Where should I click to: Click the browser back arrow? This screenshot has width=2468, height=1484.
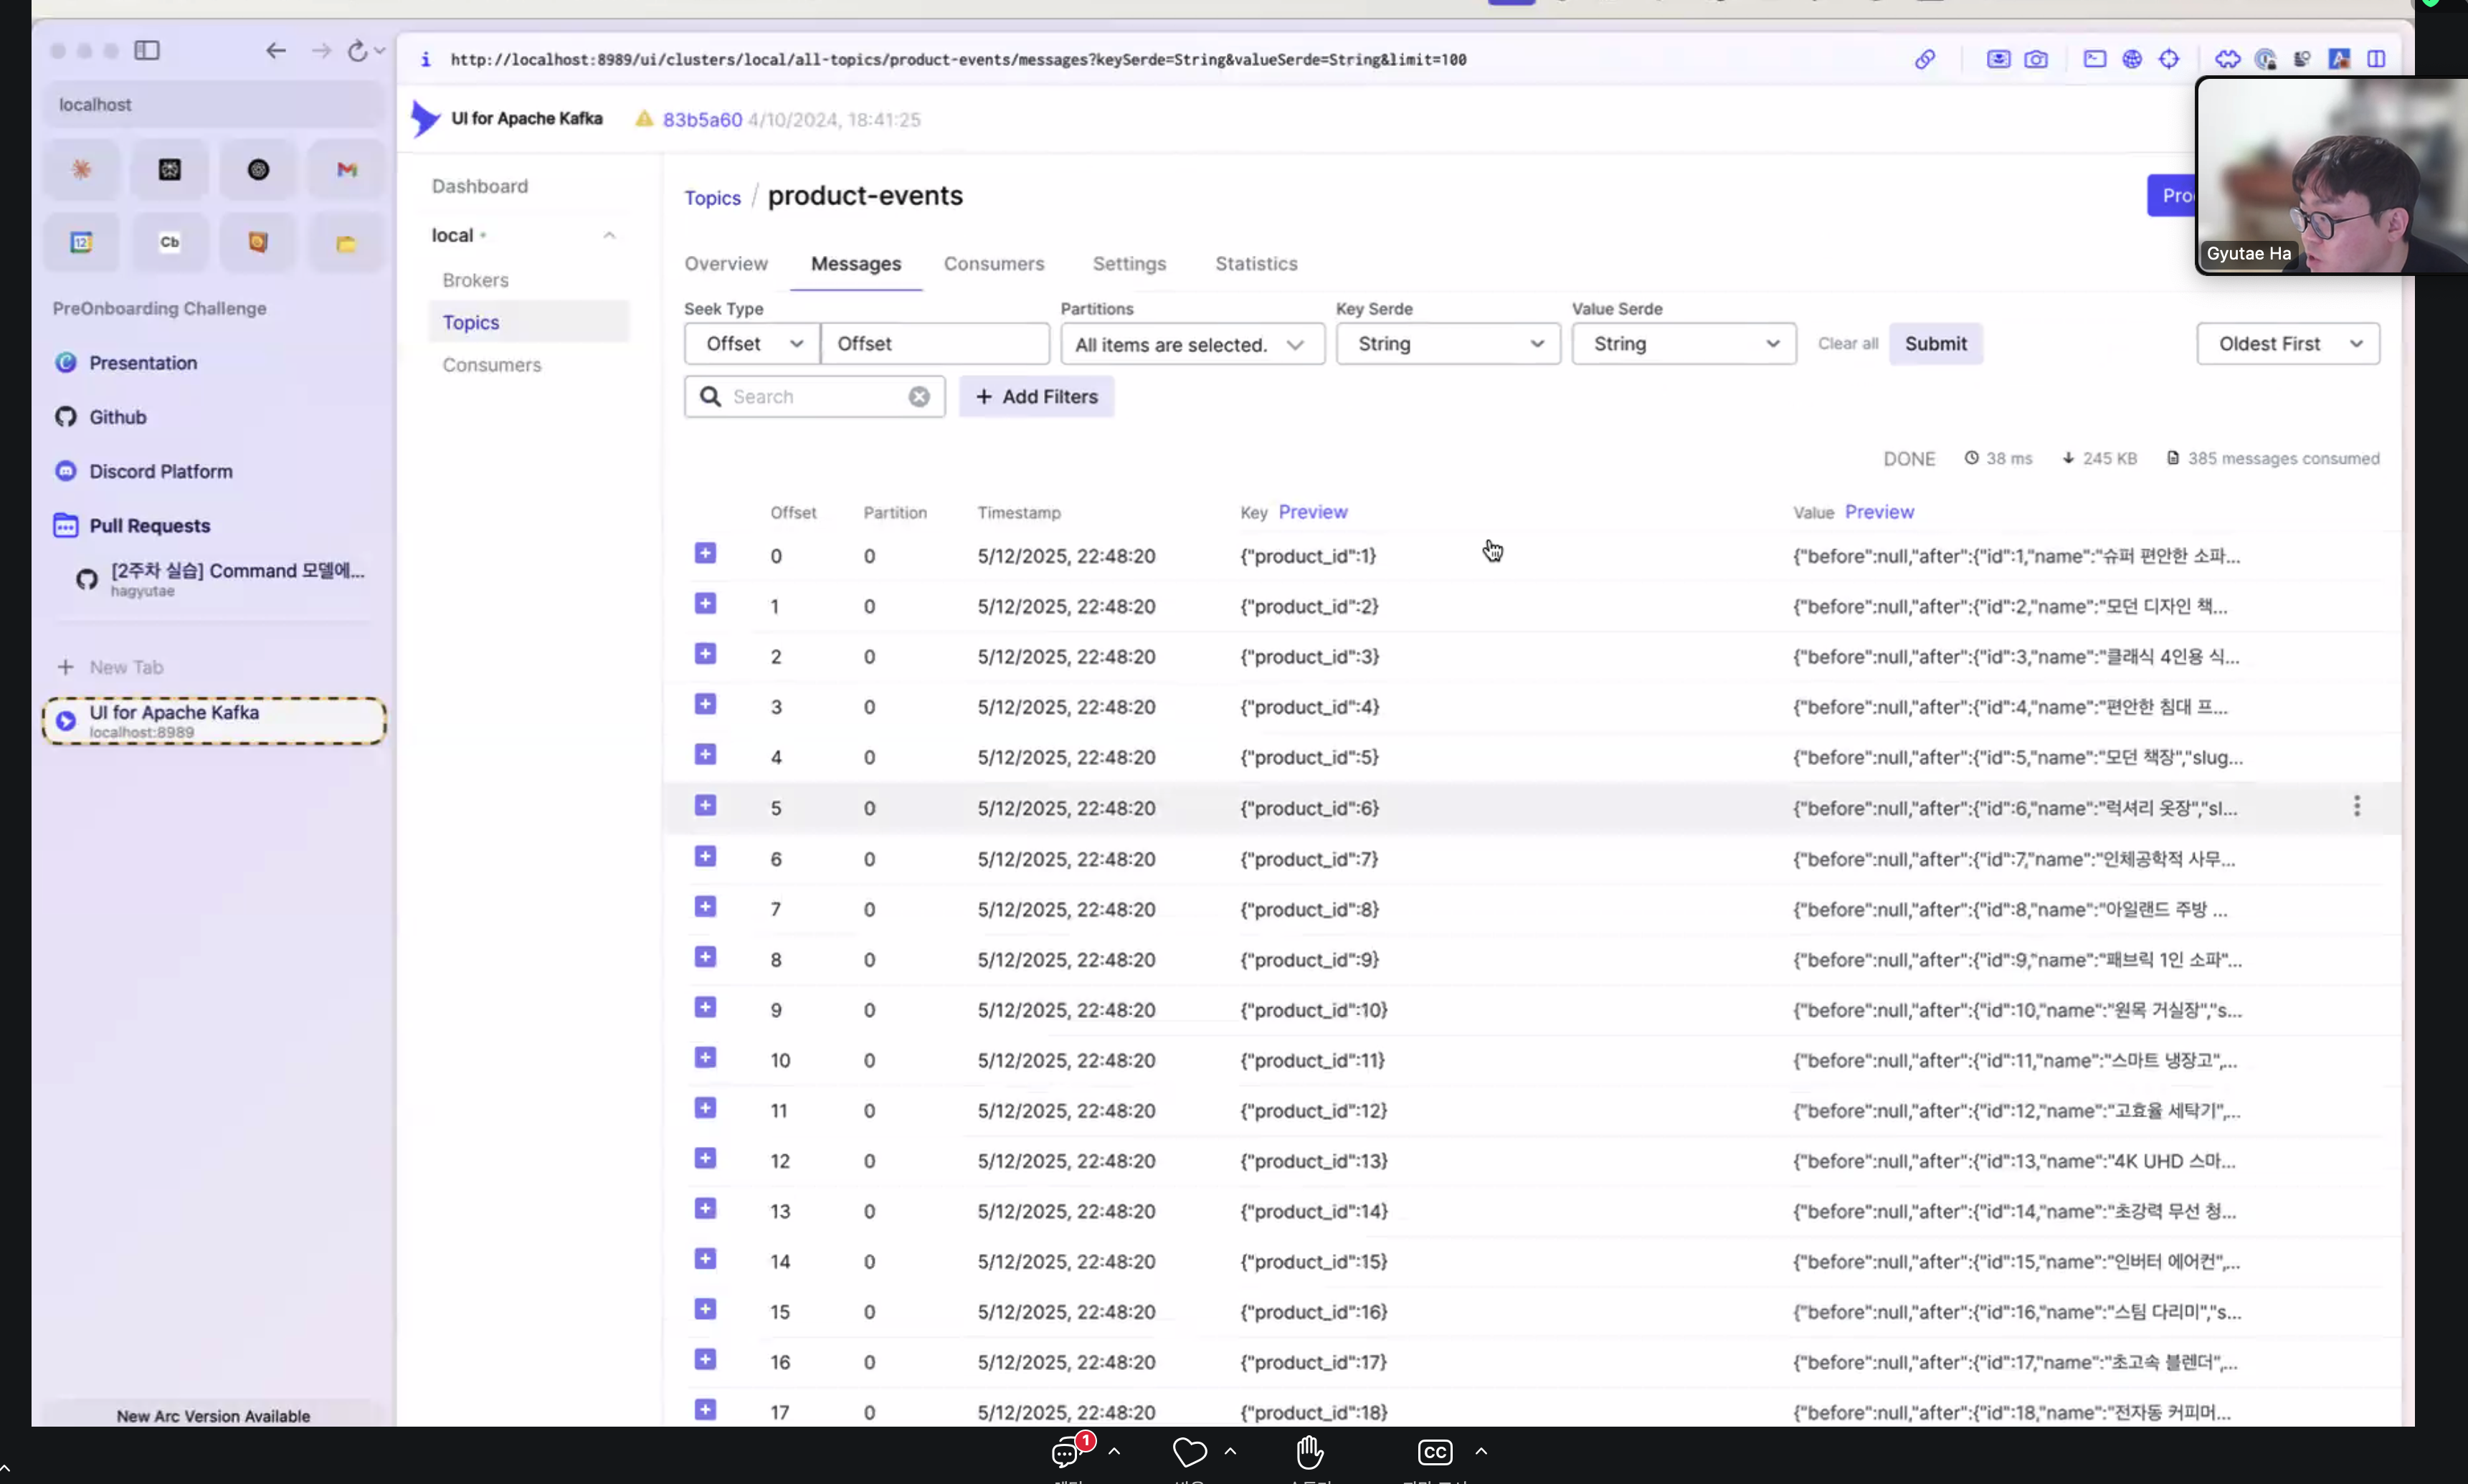pyautogui.click(x=276, y=51)
